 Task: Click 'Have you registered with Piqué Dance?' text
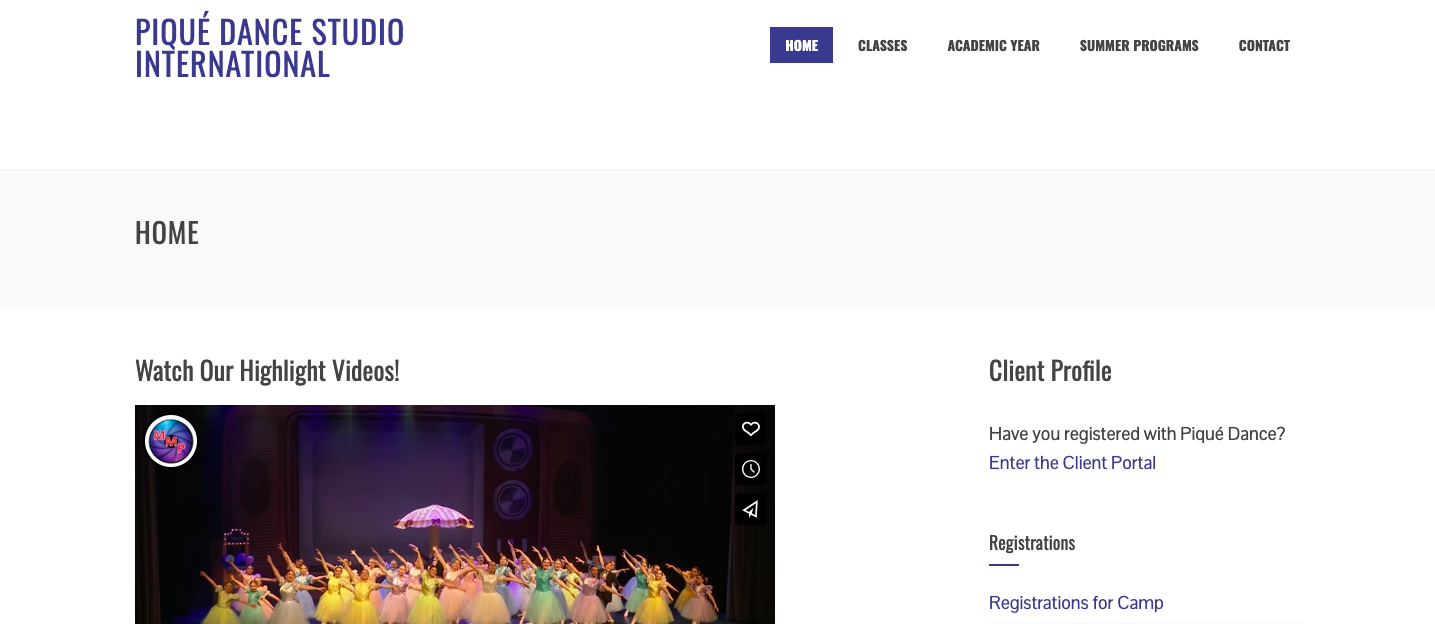pos(1137,434)
